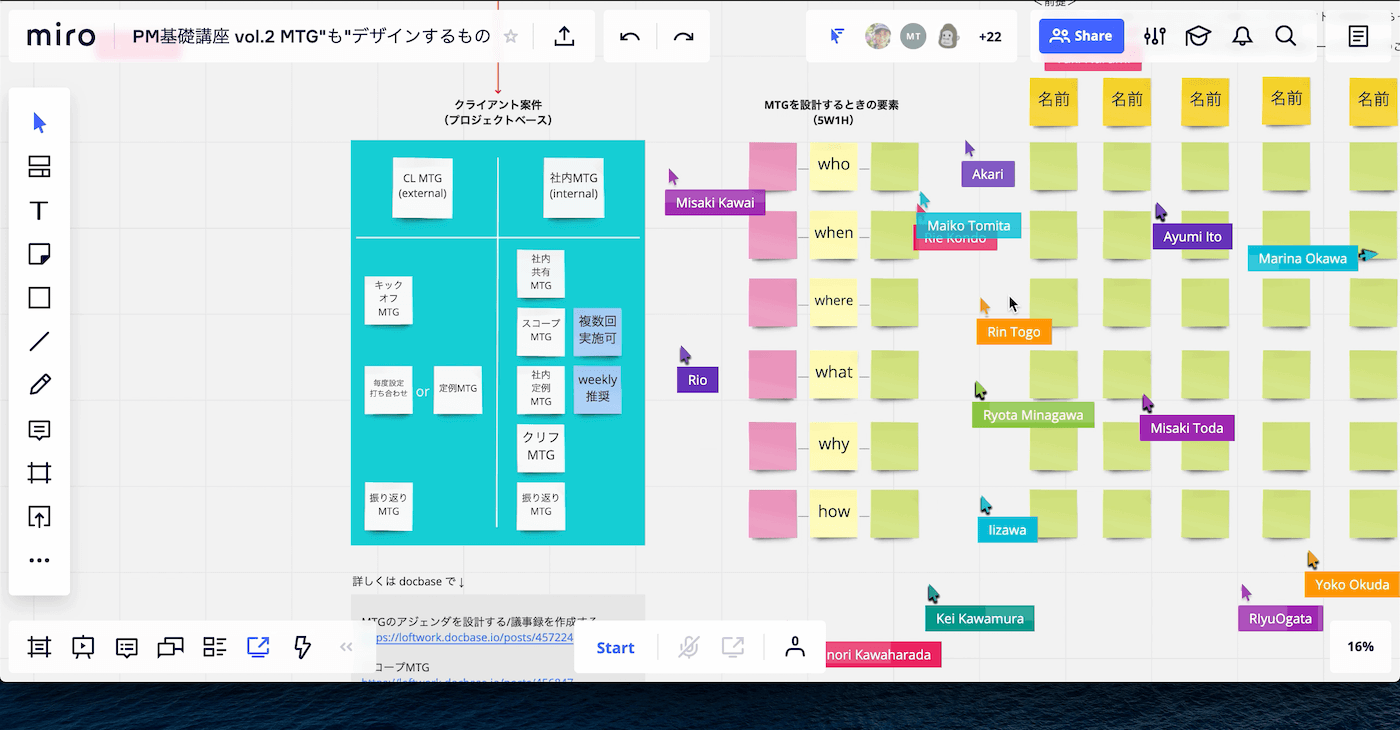The width and height of the screenshot is (1400, 730).
Task: Click the first collaborator avatar photo
Action: (x=878, y=36)
